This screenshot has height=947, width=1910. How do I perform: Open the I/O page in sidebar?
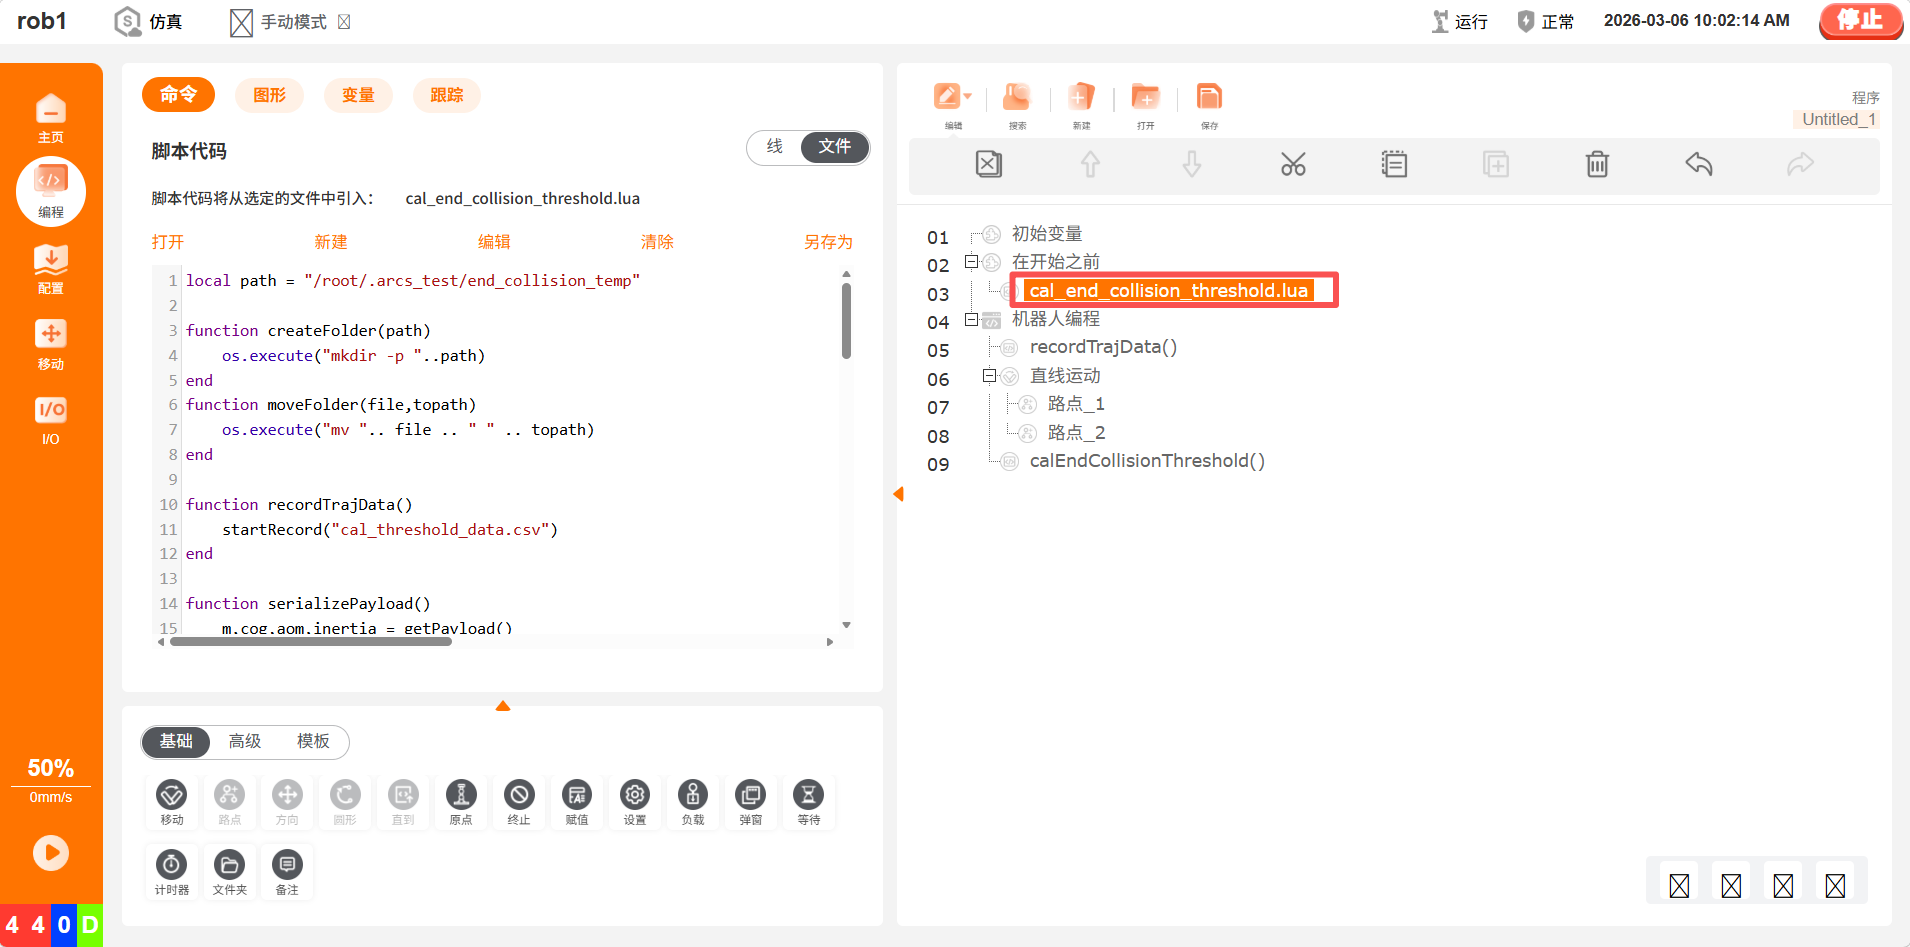point(51,418)
